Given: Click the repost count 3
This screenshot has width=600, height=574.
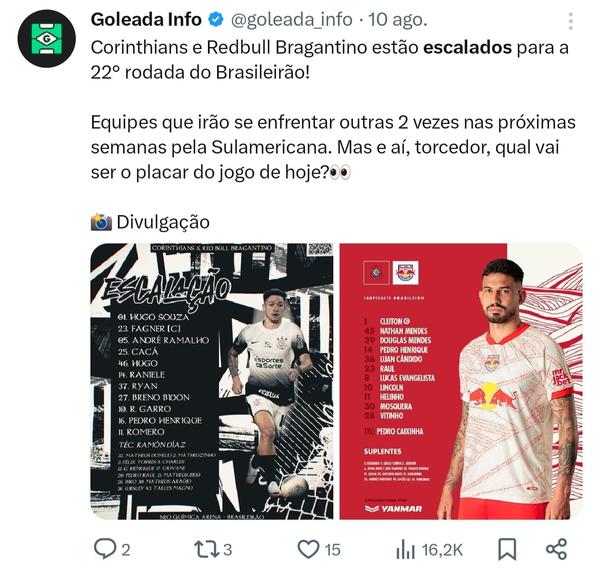Looking at the screenshot, I should click(227, 550).
